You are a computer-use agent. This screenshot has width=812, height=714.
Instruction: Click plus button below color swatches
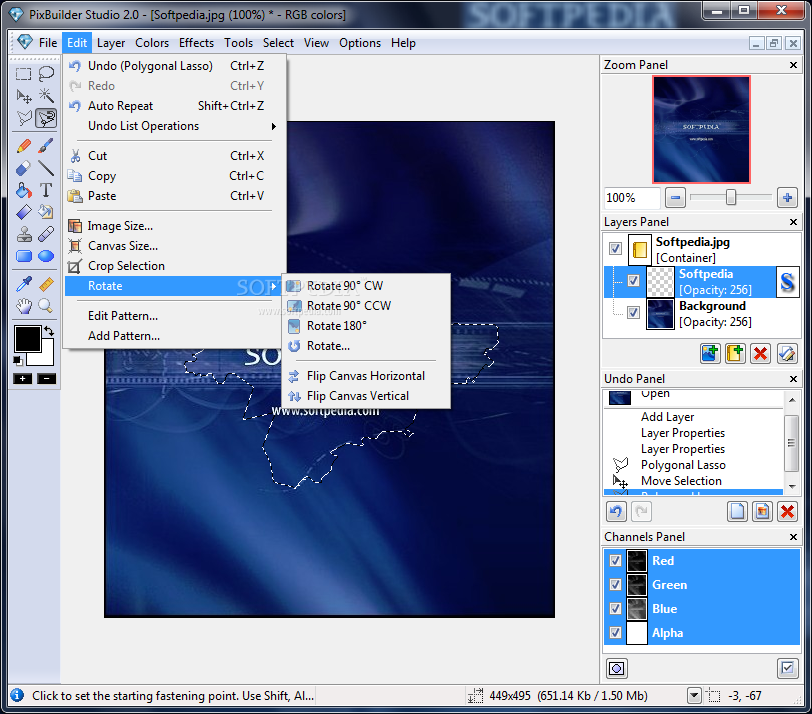coord(22,379)
